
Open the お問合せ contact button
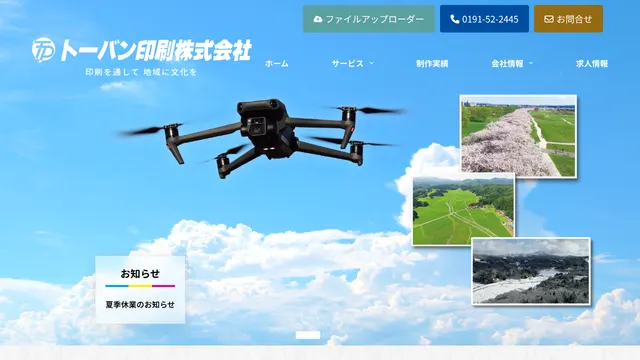pyautogui.click(x=568, y=19)
